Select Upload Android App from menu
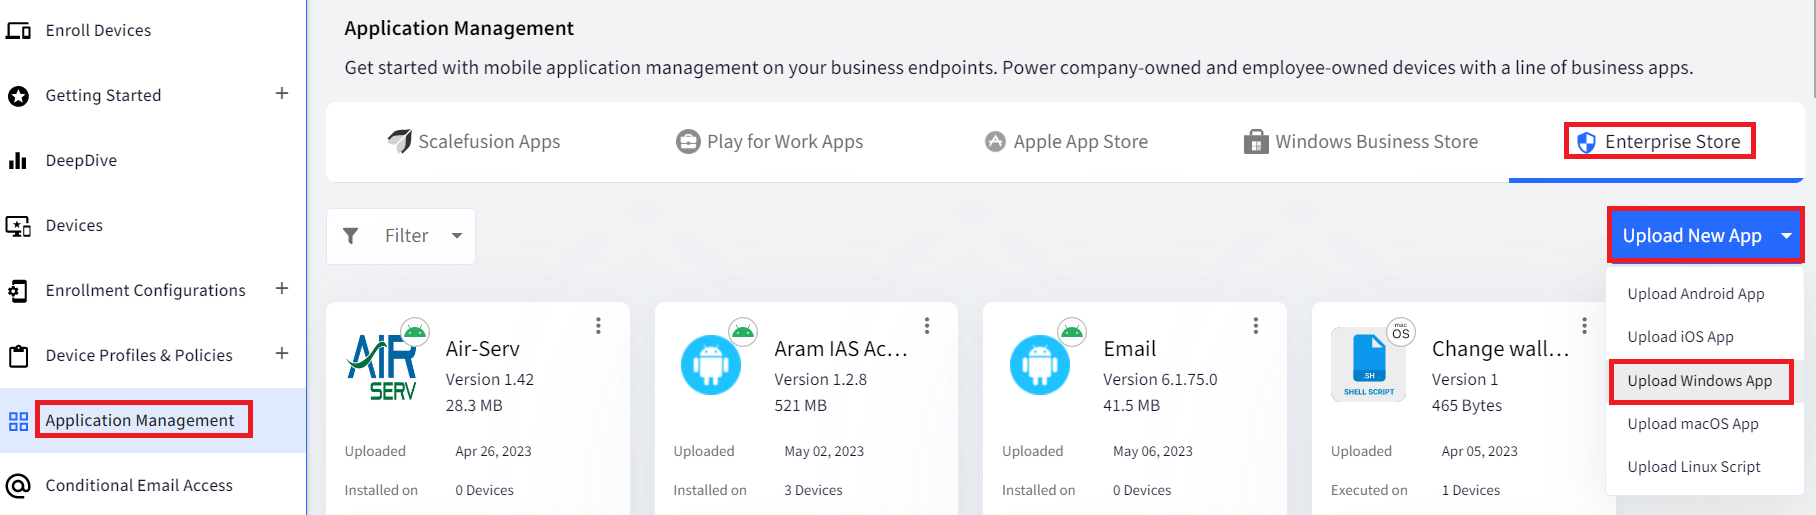The height and width of the screenshot is (515, 1816). [1696, 294]
